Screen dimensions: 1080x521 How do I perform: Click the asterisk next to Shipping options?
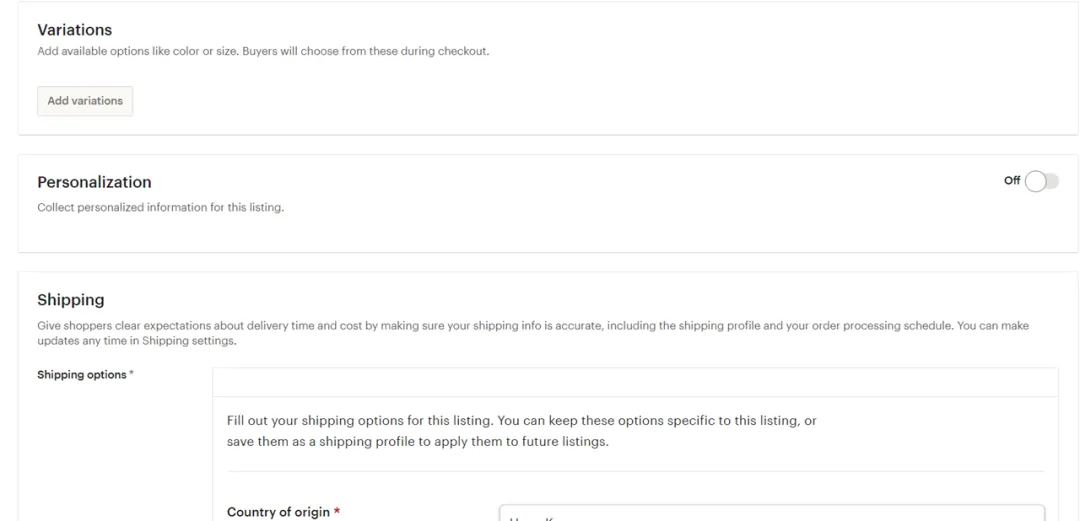pos(132,374)
